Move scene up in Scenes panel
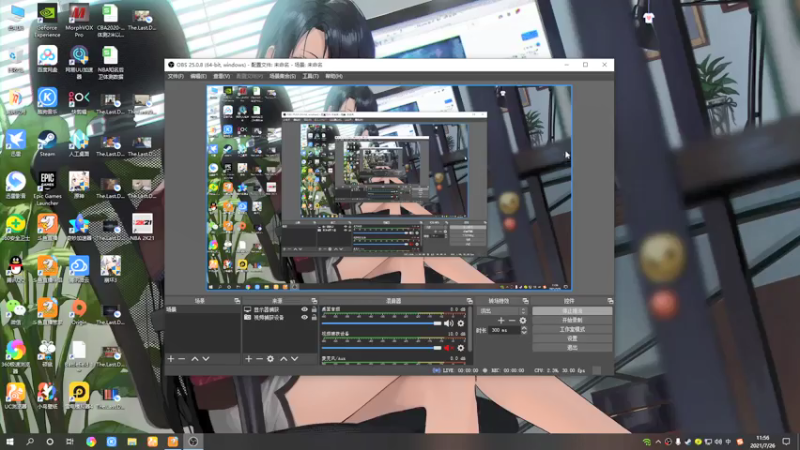800x450 pixels. click(x=194, y=359)
